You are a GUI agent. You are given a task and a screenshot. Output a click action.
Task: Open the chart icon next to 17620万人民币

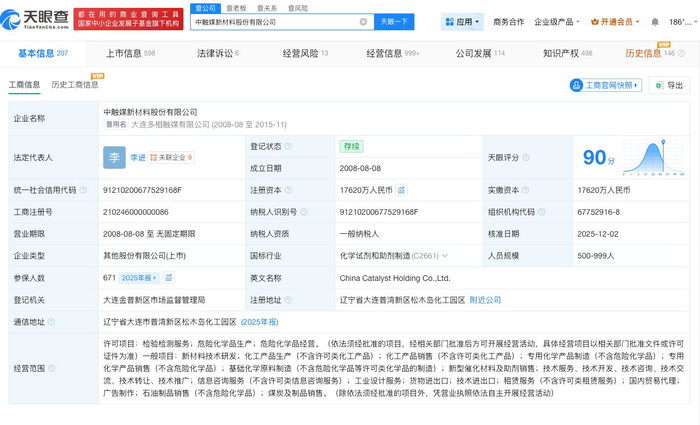[x=401, y=190]
